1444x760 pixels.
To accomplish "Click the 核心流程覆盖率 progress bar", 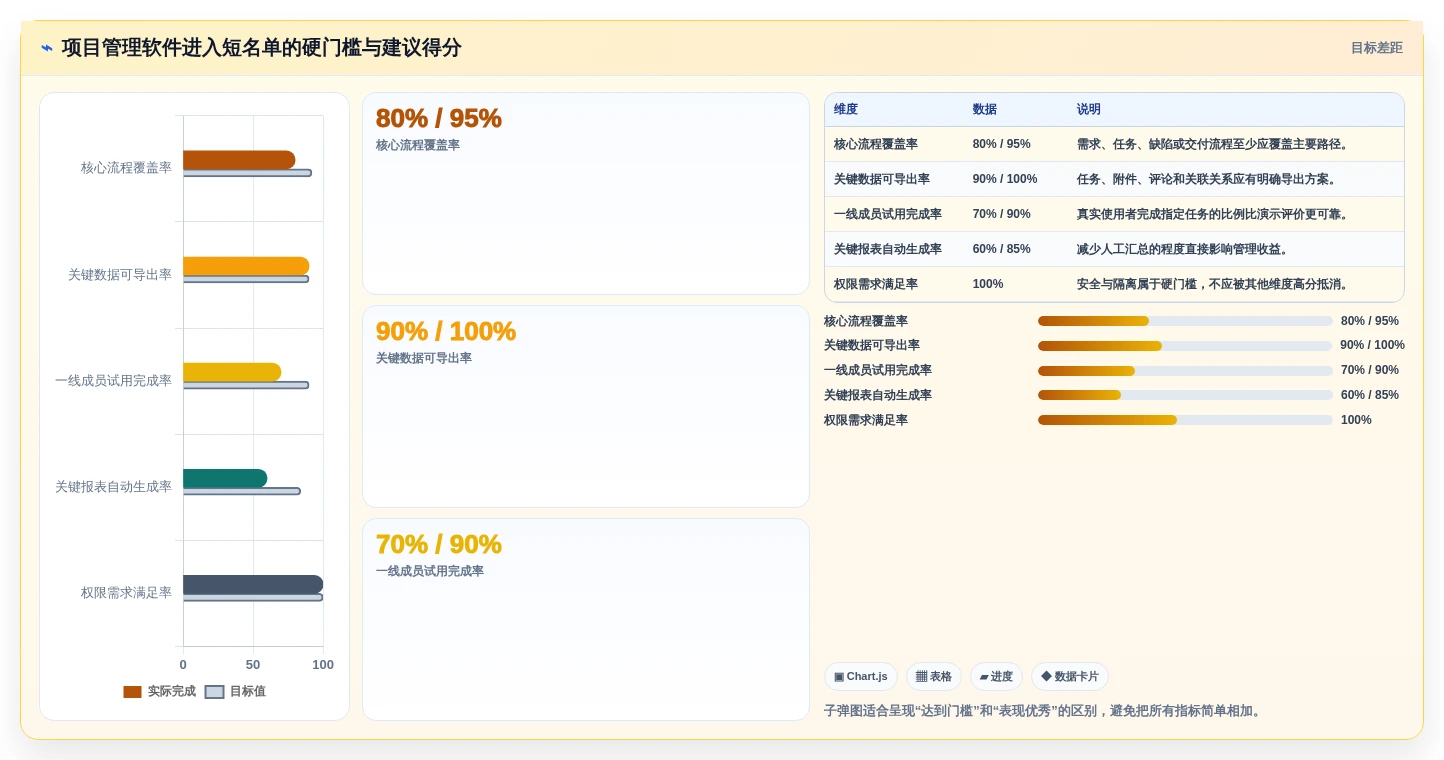I will point(1185,321).
